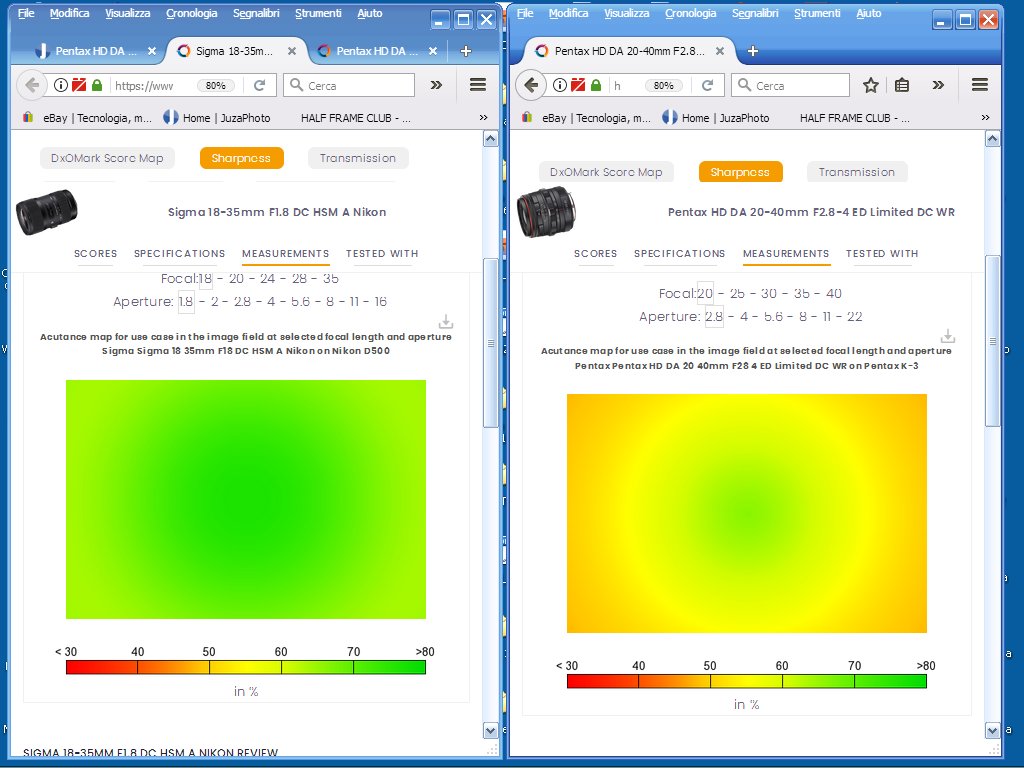1024x768 pixels.
Task: Open TESTED WITH section for Sigma
Action: tap(382, 253)
